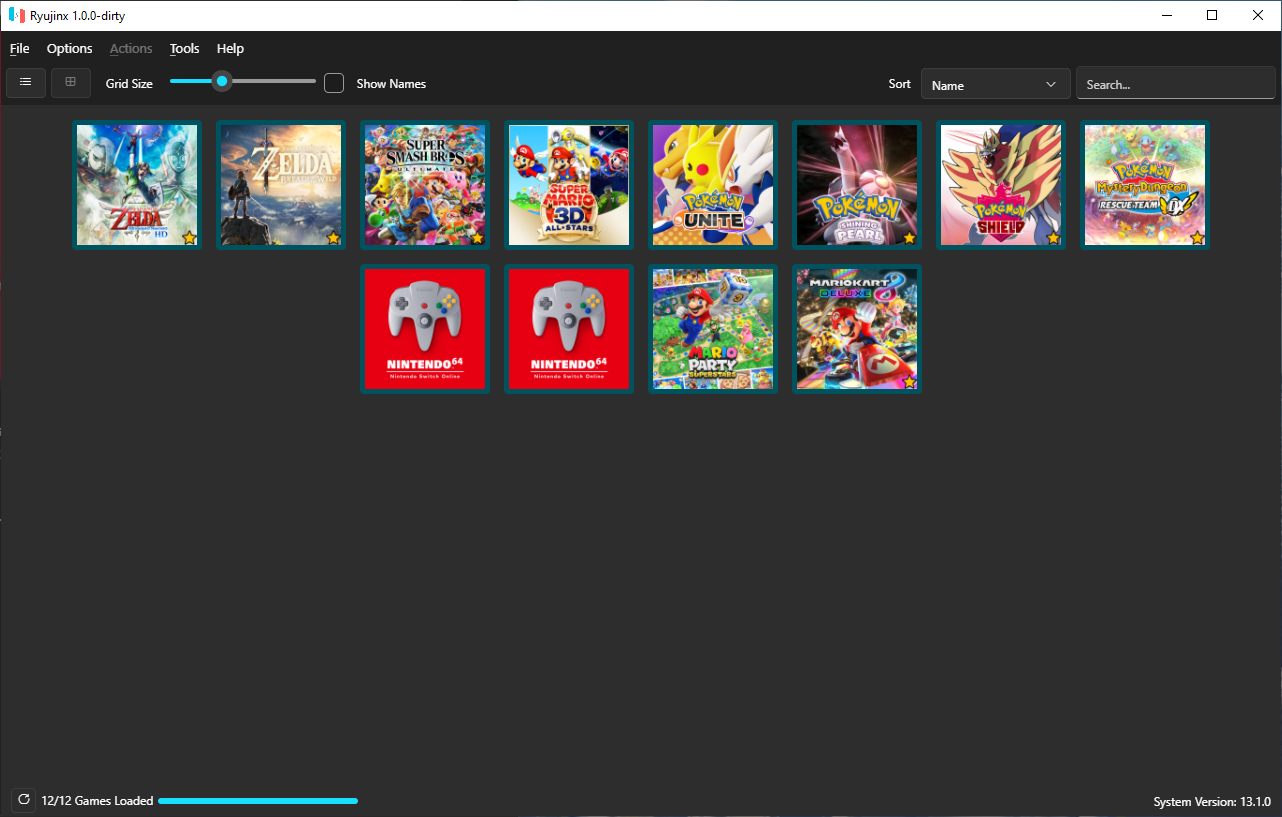Viewport: 1282px width, 817px height.
Task: Adjust the Grid Size slider
Action: click(222, 81)
